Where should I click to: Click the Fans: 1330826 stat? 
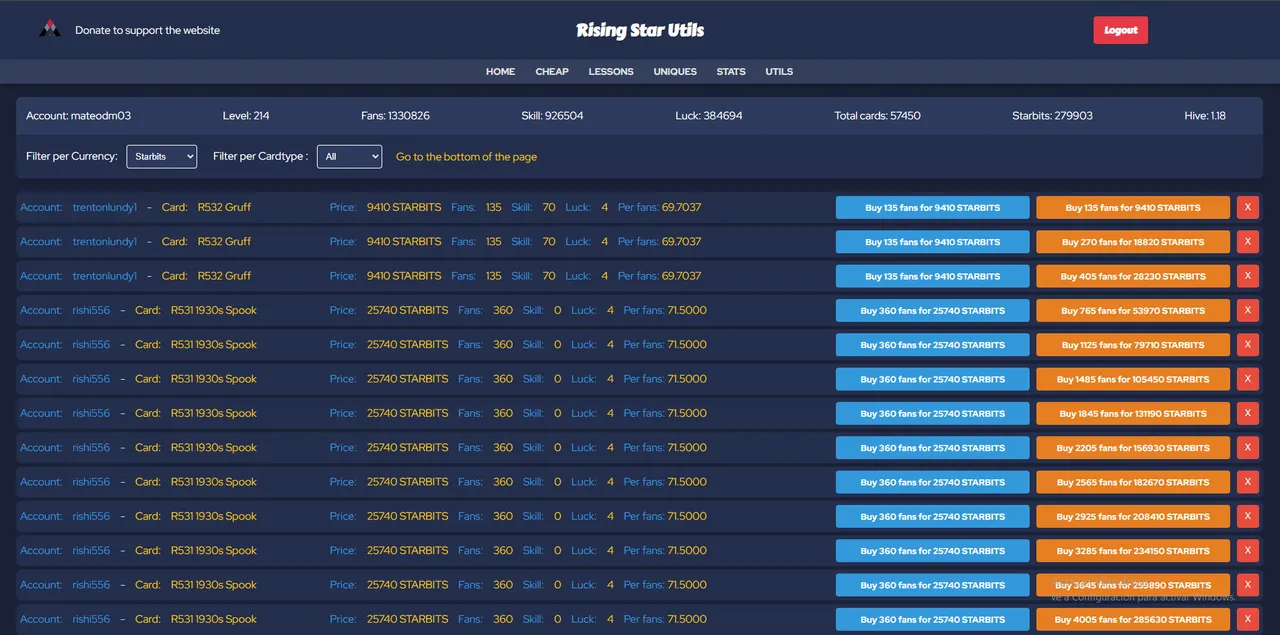tap(395, 116)
